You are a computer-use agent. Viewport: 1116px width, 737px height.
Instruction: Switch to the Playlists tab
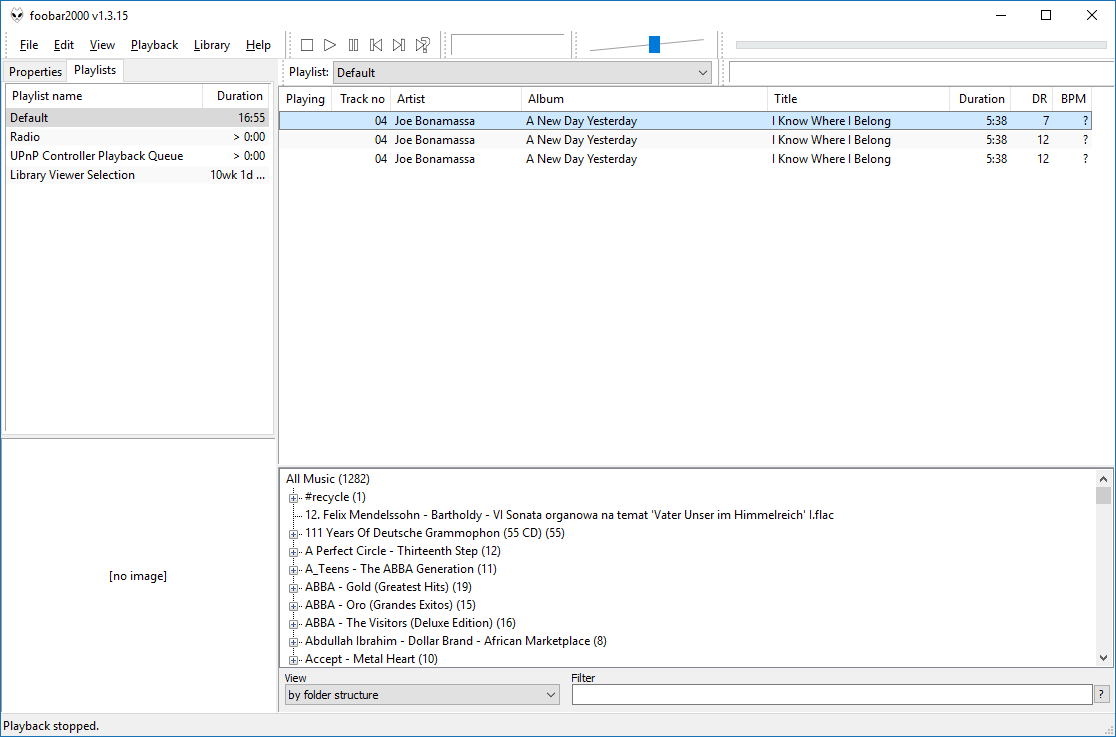pos(95,70)
